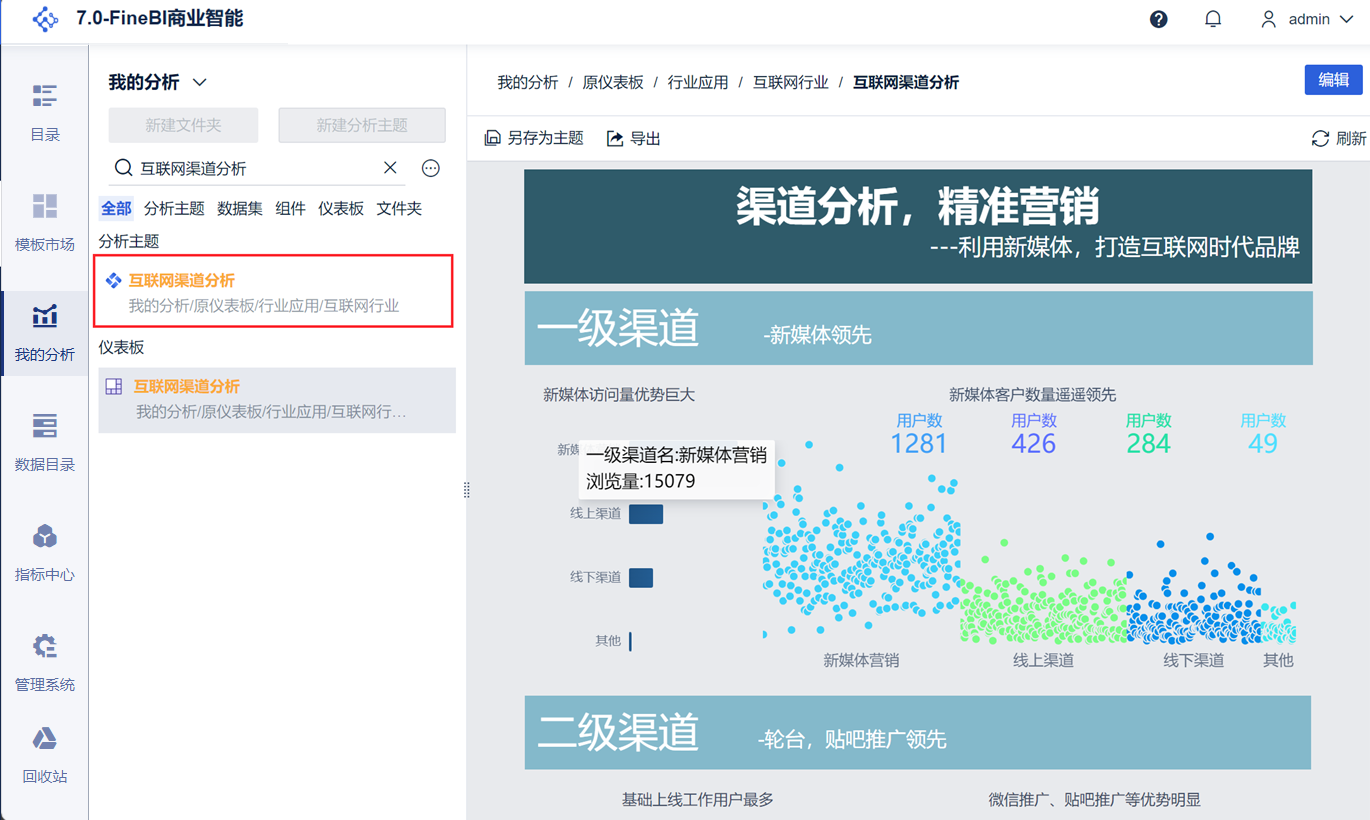Open 管理系统 in the left sidebar
The image size is (1370, 820).
click(45, 662)
